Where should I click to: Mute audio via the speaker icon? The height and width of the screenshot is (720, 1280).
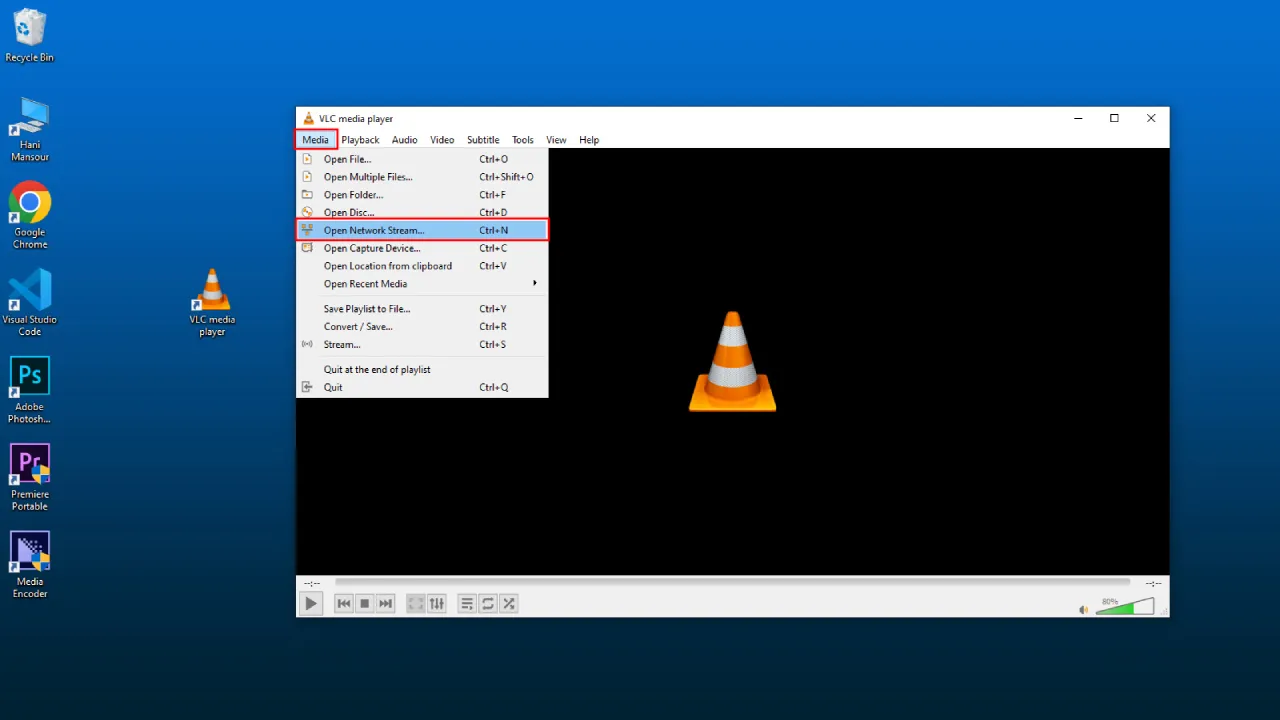pyautogui.click(x=1083, y=609)
